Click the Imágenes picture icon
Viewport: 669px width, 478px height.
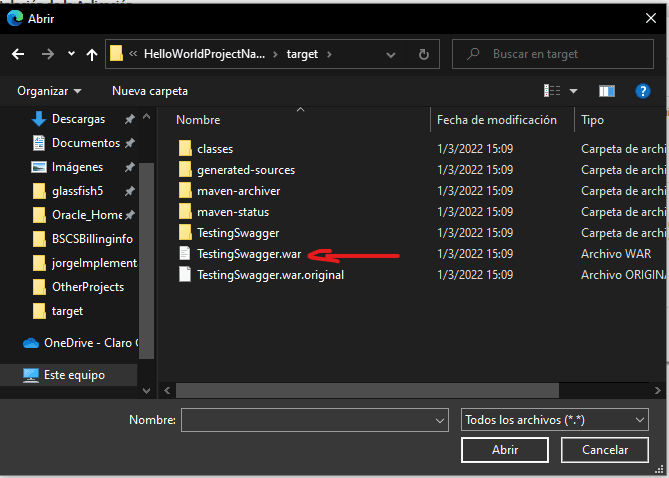coord(39,167)
